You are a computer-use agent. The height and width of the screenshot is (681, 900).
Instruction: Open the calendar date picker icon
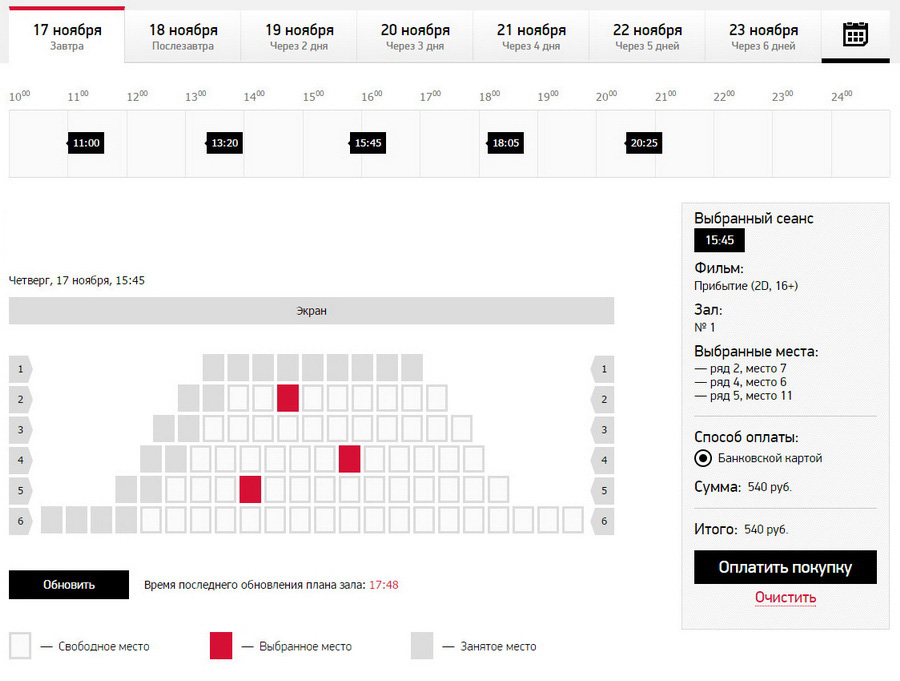coord(855,34)
